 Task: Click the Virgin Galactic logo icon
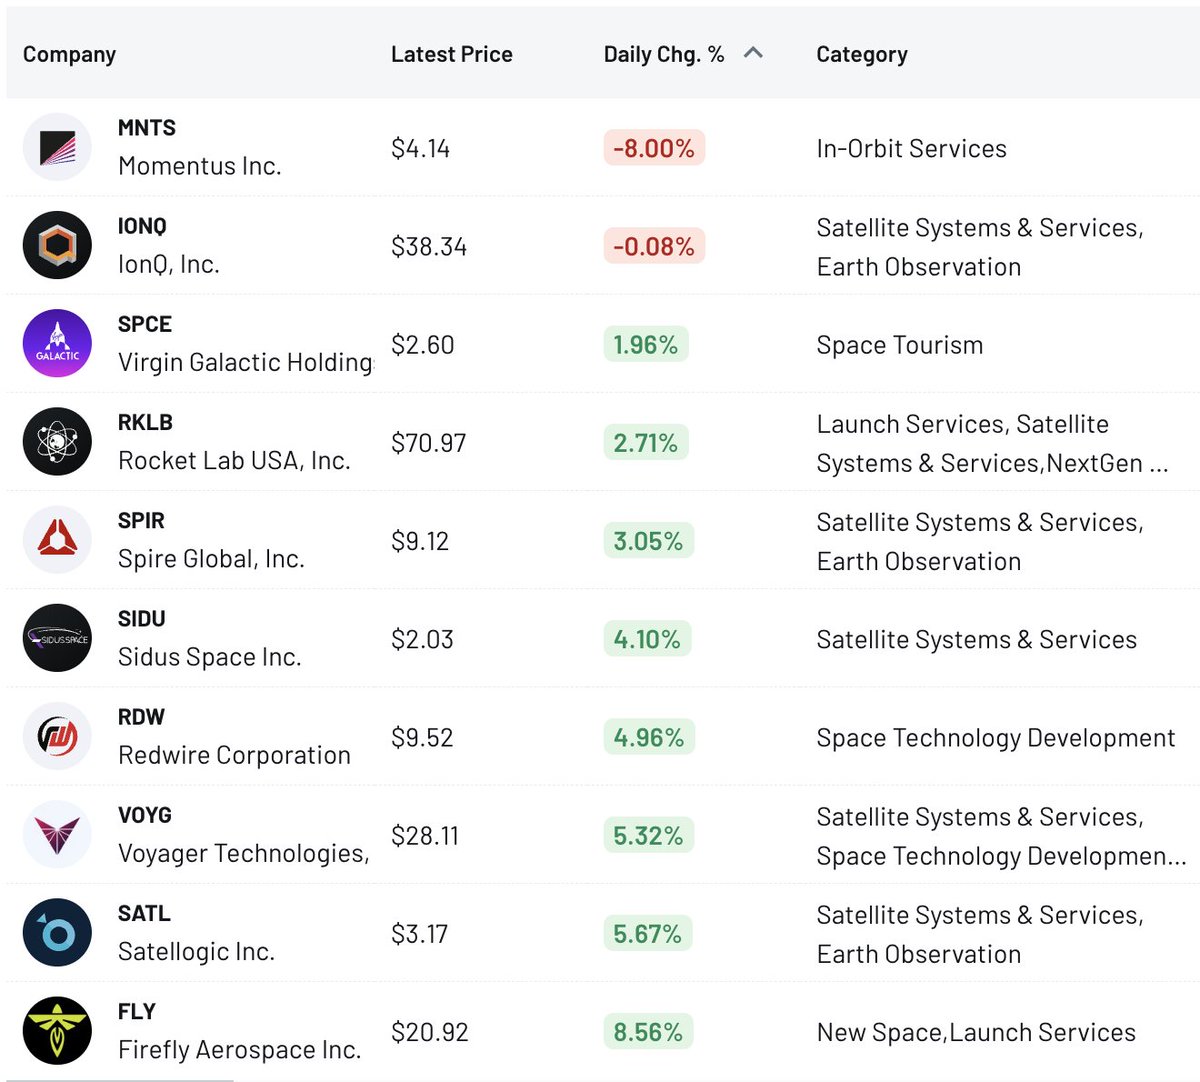57,343
